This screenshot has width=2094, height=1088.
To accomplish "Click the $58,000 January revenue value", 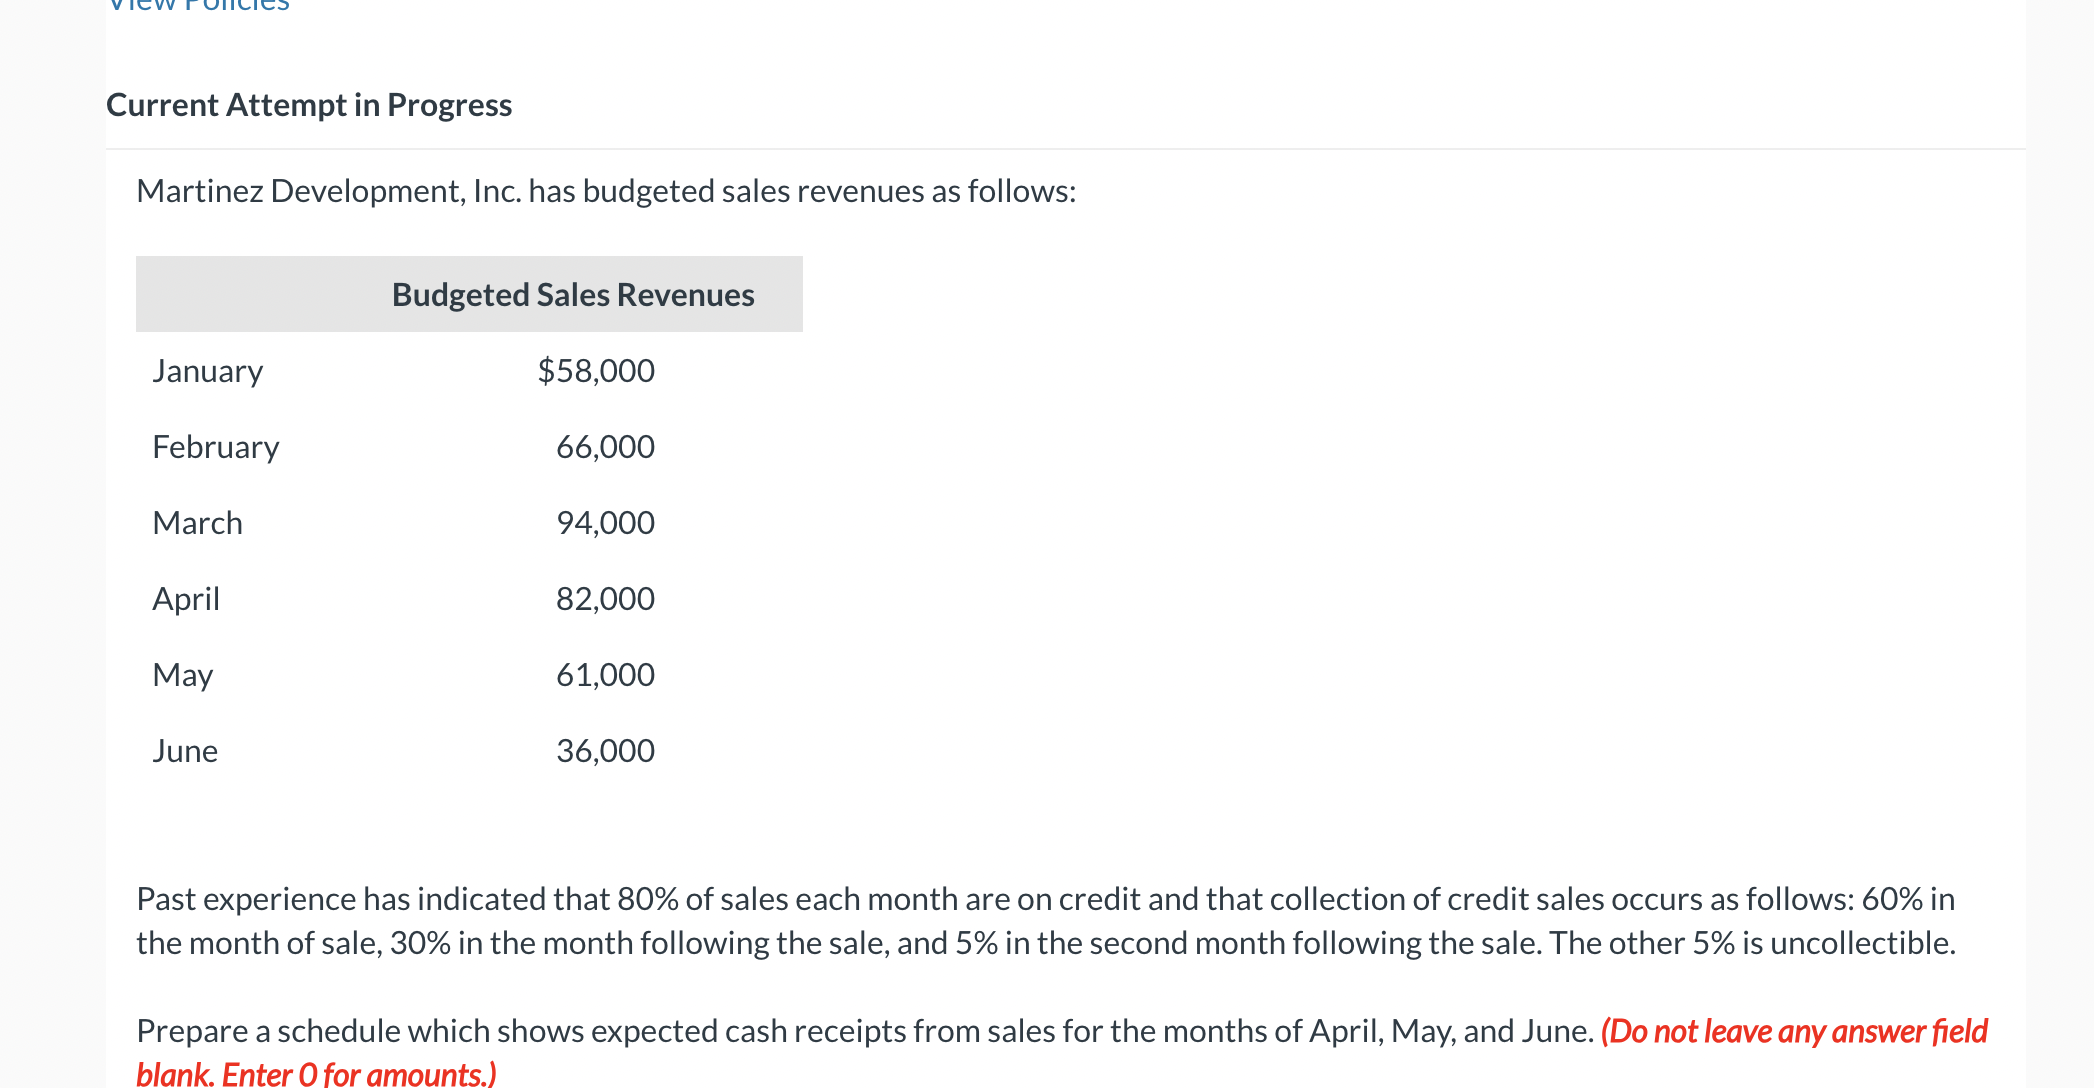I will click(596, 371).
